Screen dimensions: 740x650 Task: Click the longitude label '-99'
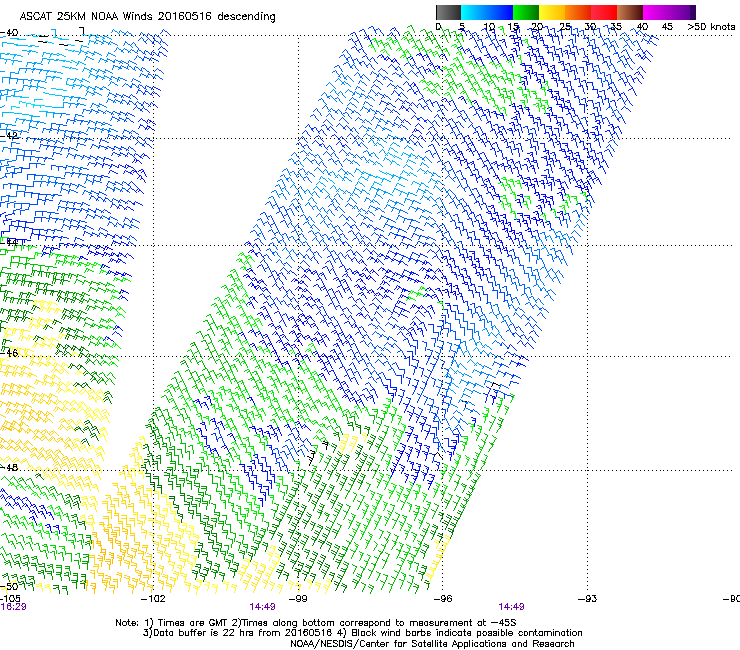(x=298, y=599)
